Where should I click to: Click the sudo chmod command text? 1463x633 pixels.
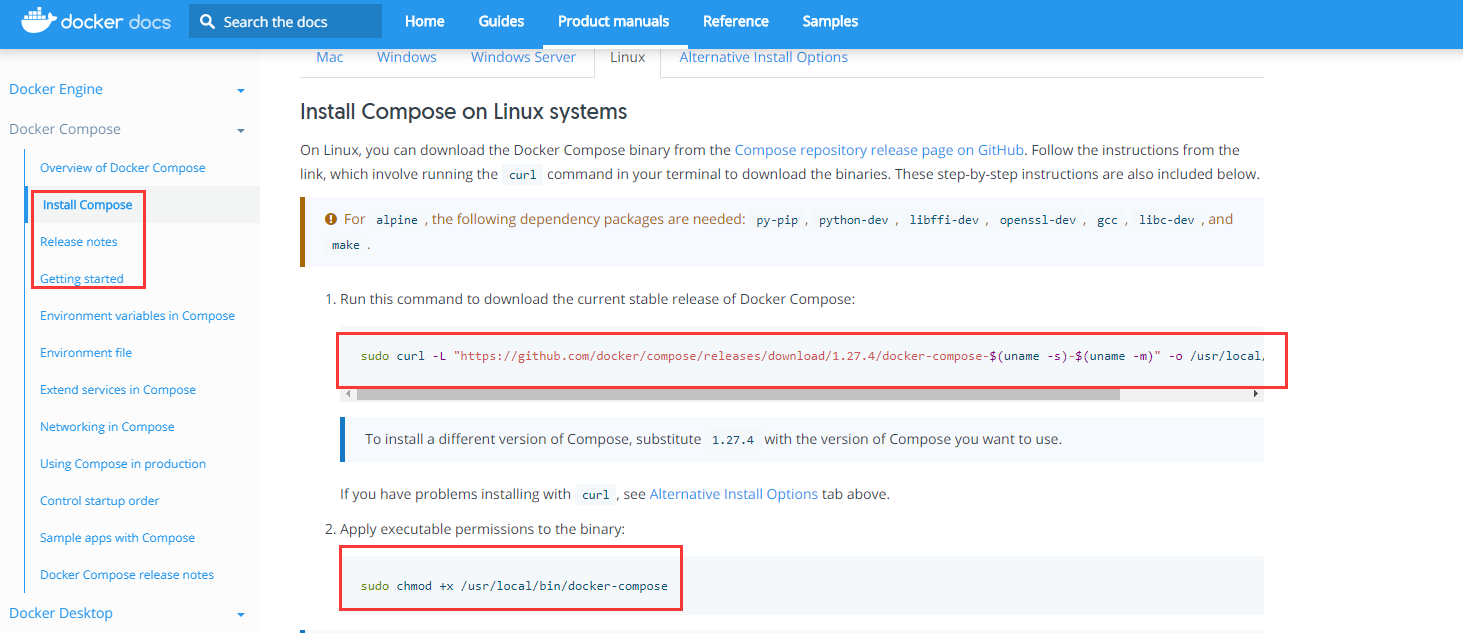(x=514, y=586)
